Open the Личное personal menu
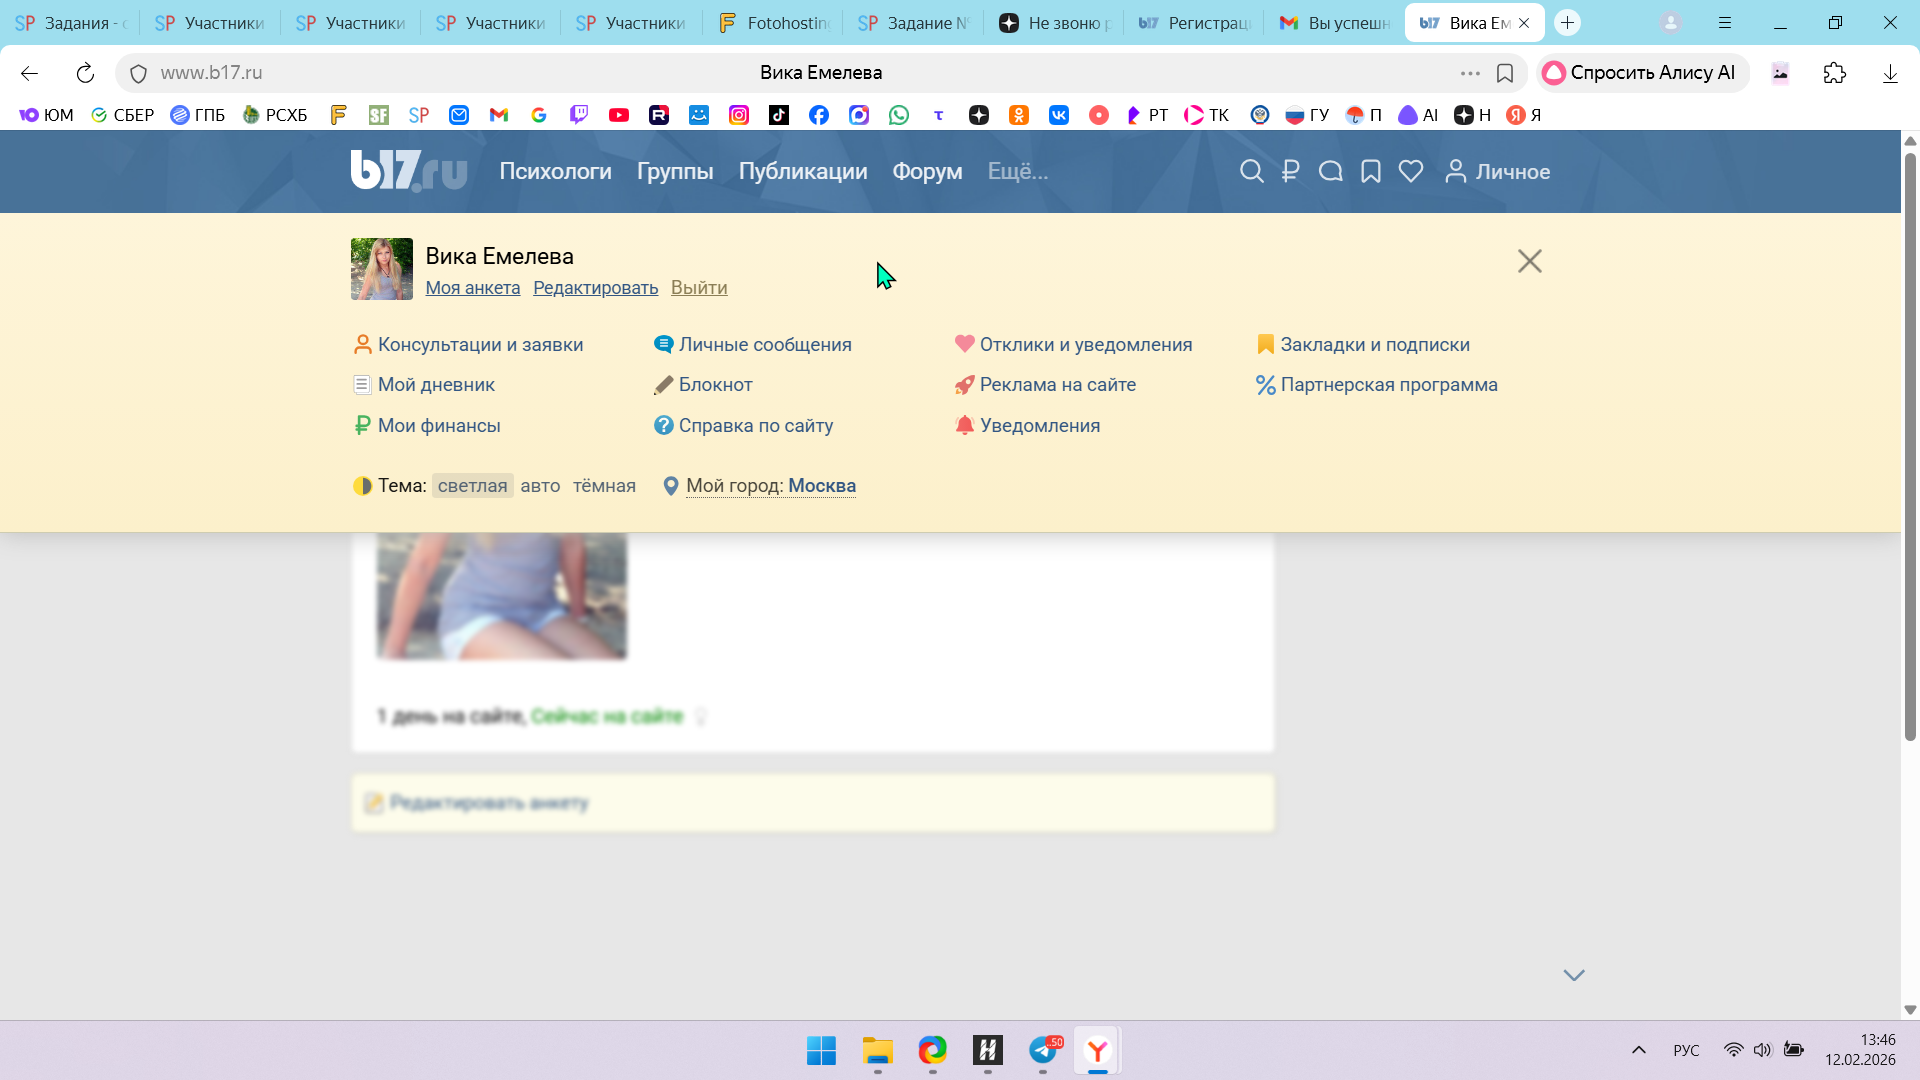Image resolution: width=1920 pixels, height=1080 pixels. click(1497, 172)
